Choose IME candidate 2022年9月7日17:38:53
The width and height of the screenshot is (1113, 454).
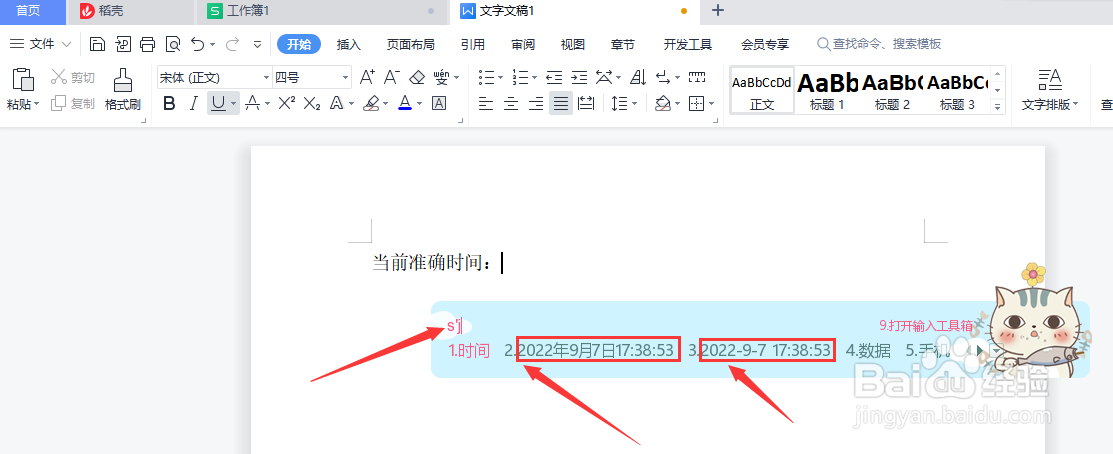(598, 350)
